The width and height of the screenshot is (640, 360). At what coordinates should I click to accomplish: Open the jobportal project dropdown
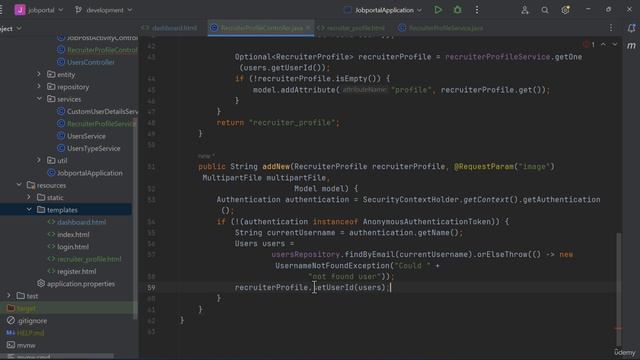[x=39, y=10]
